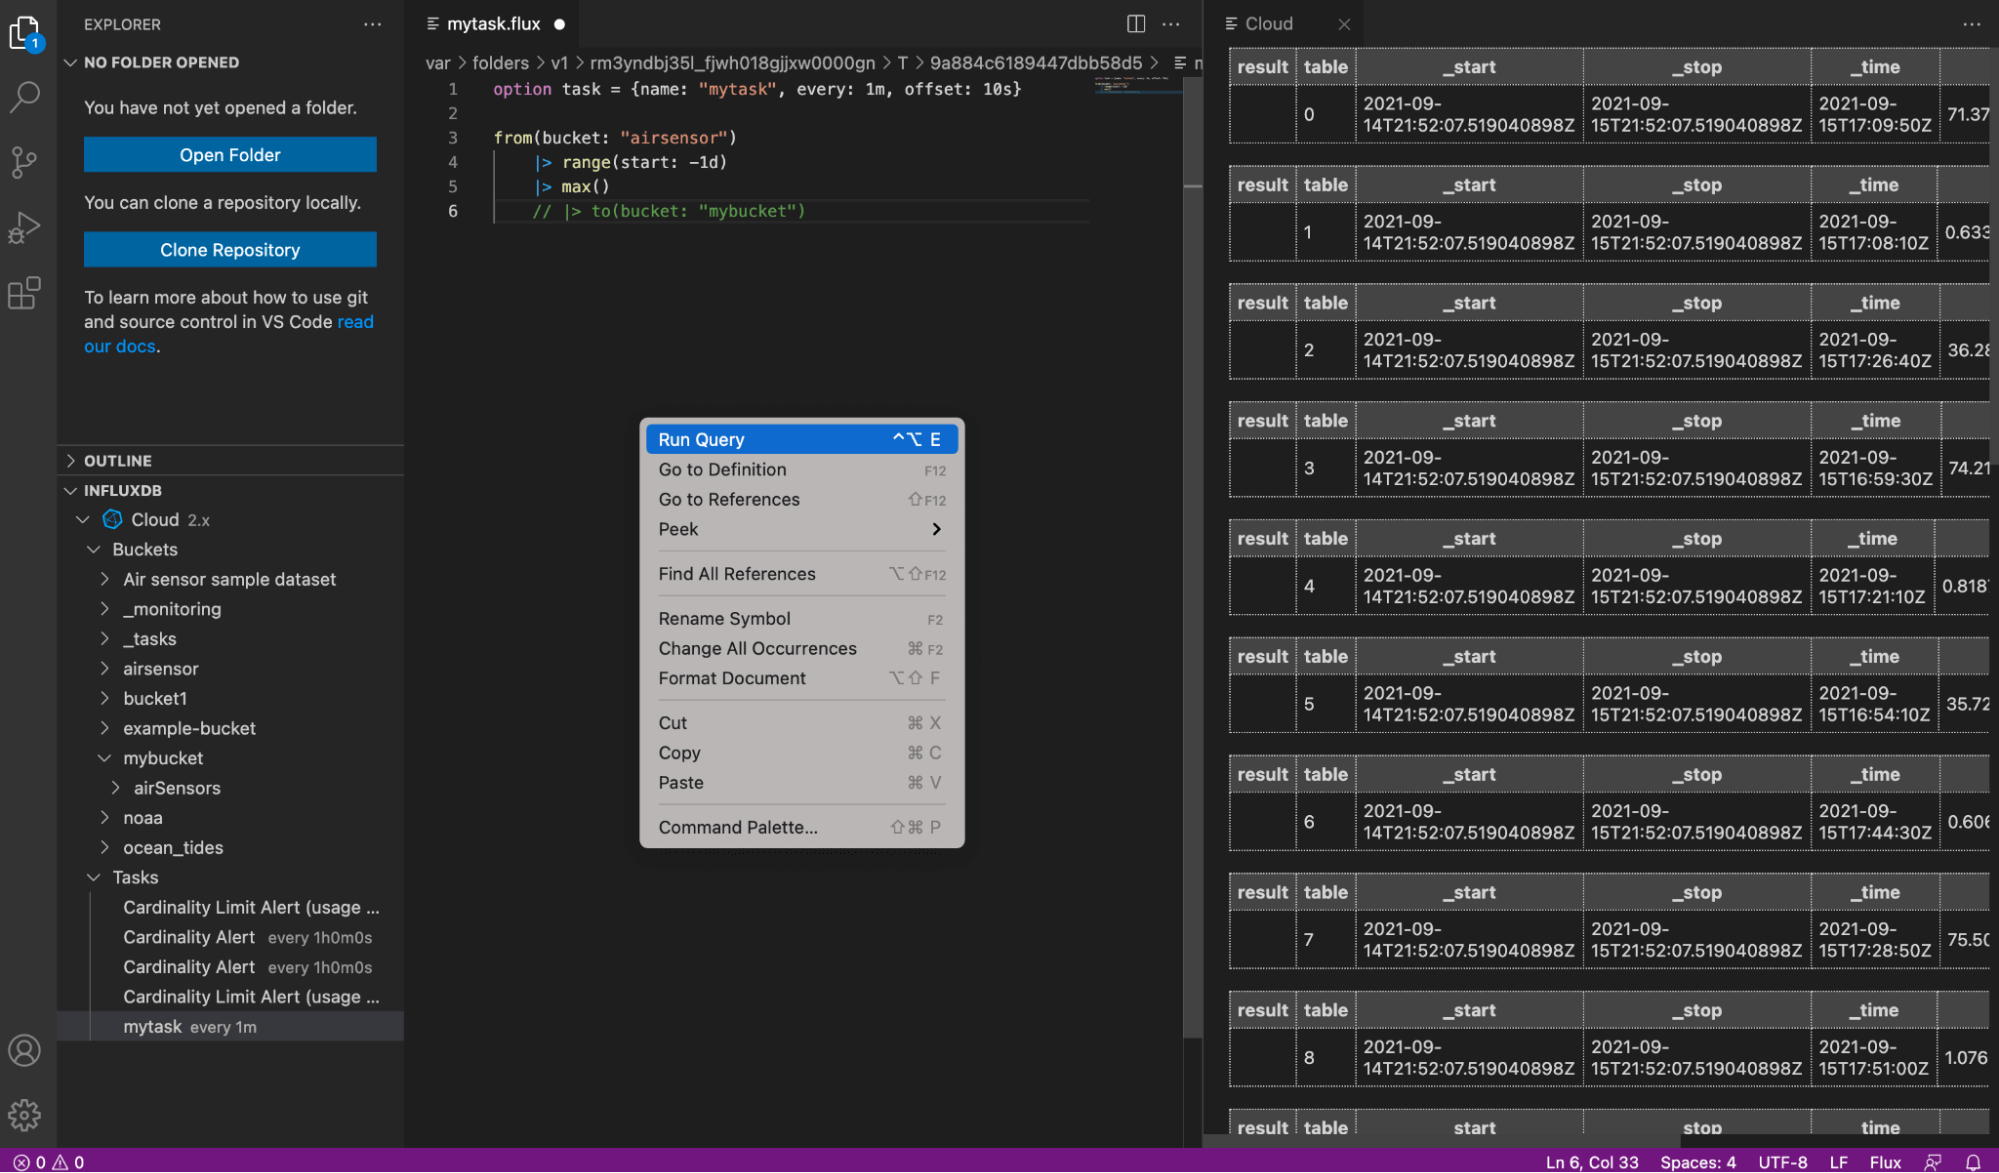Click Spaces: 4 indentation setting
The image size is (1999, 1173).
(x=1698, y=1162)
